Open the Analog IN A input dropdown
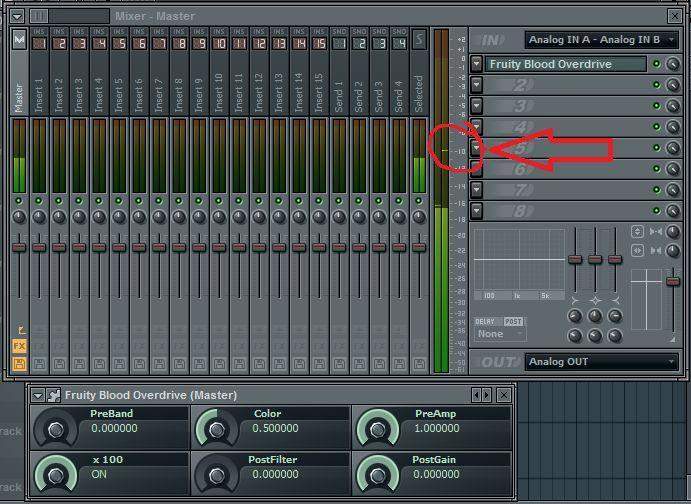Viewport: 691px width, 504px height. click(x=601, y=40)
